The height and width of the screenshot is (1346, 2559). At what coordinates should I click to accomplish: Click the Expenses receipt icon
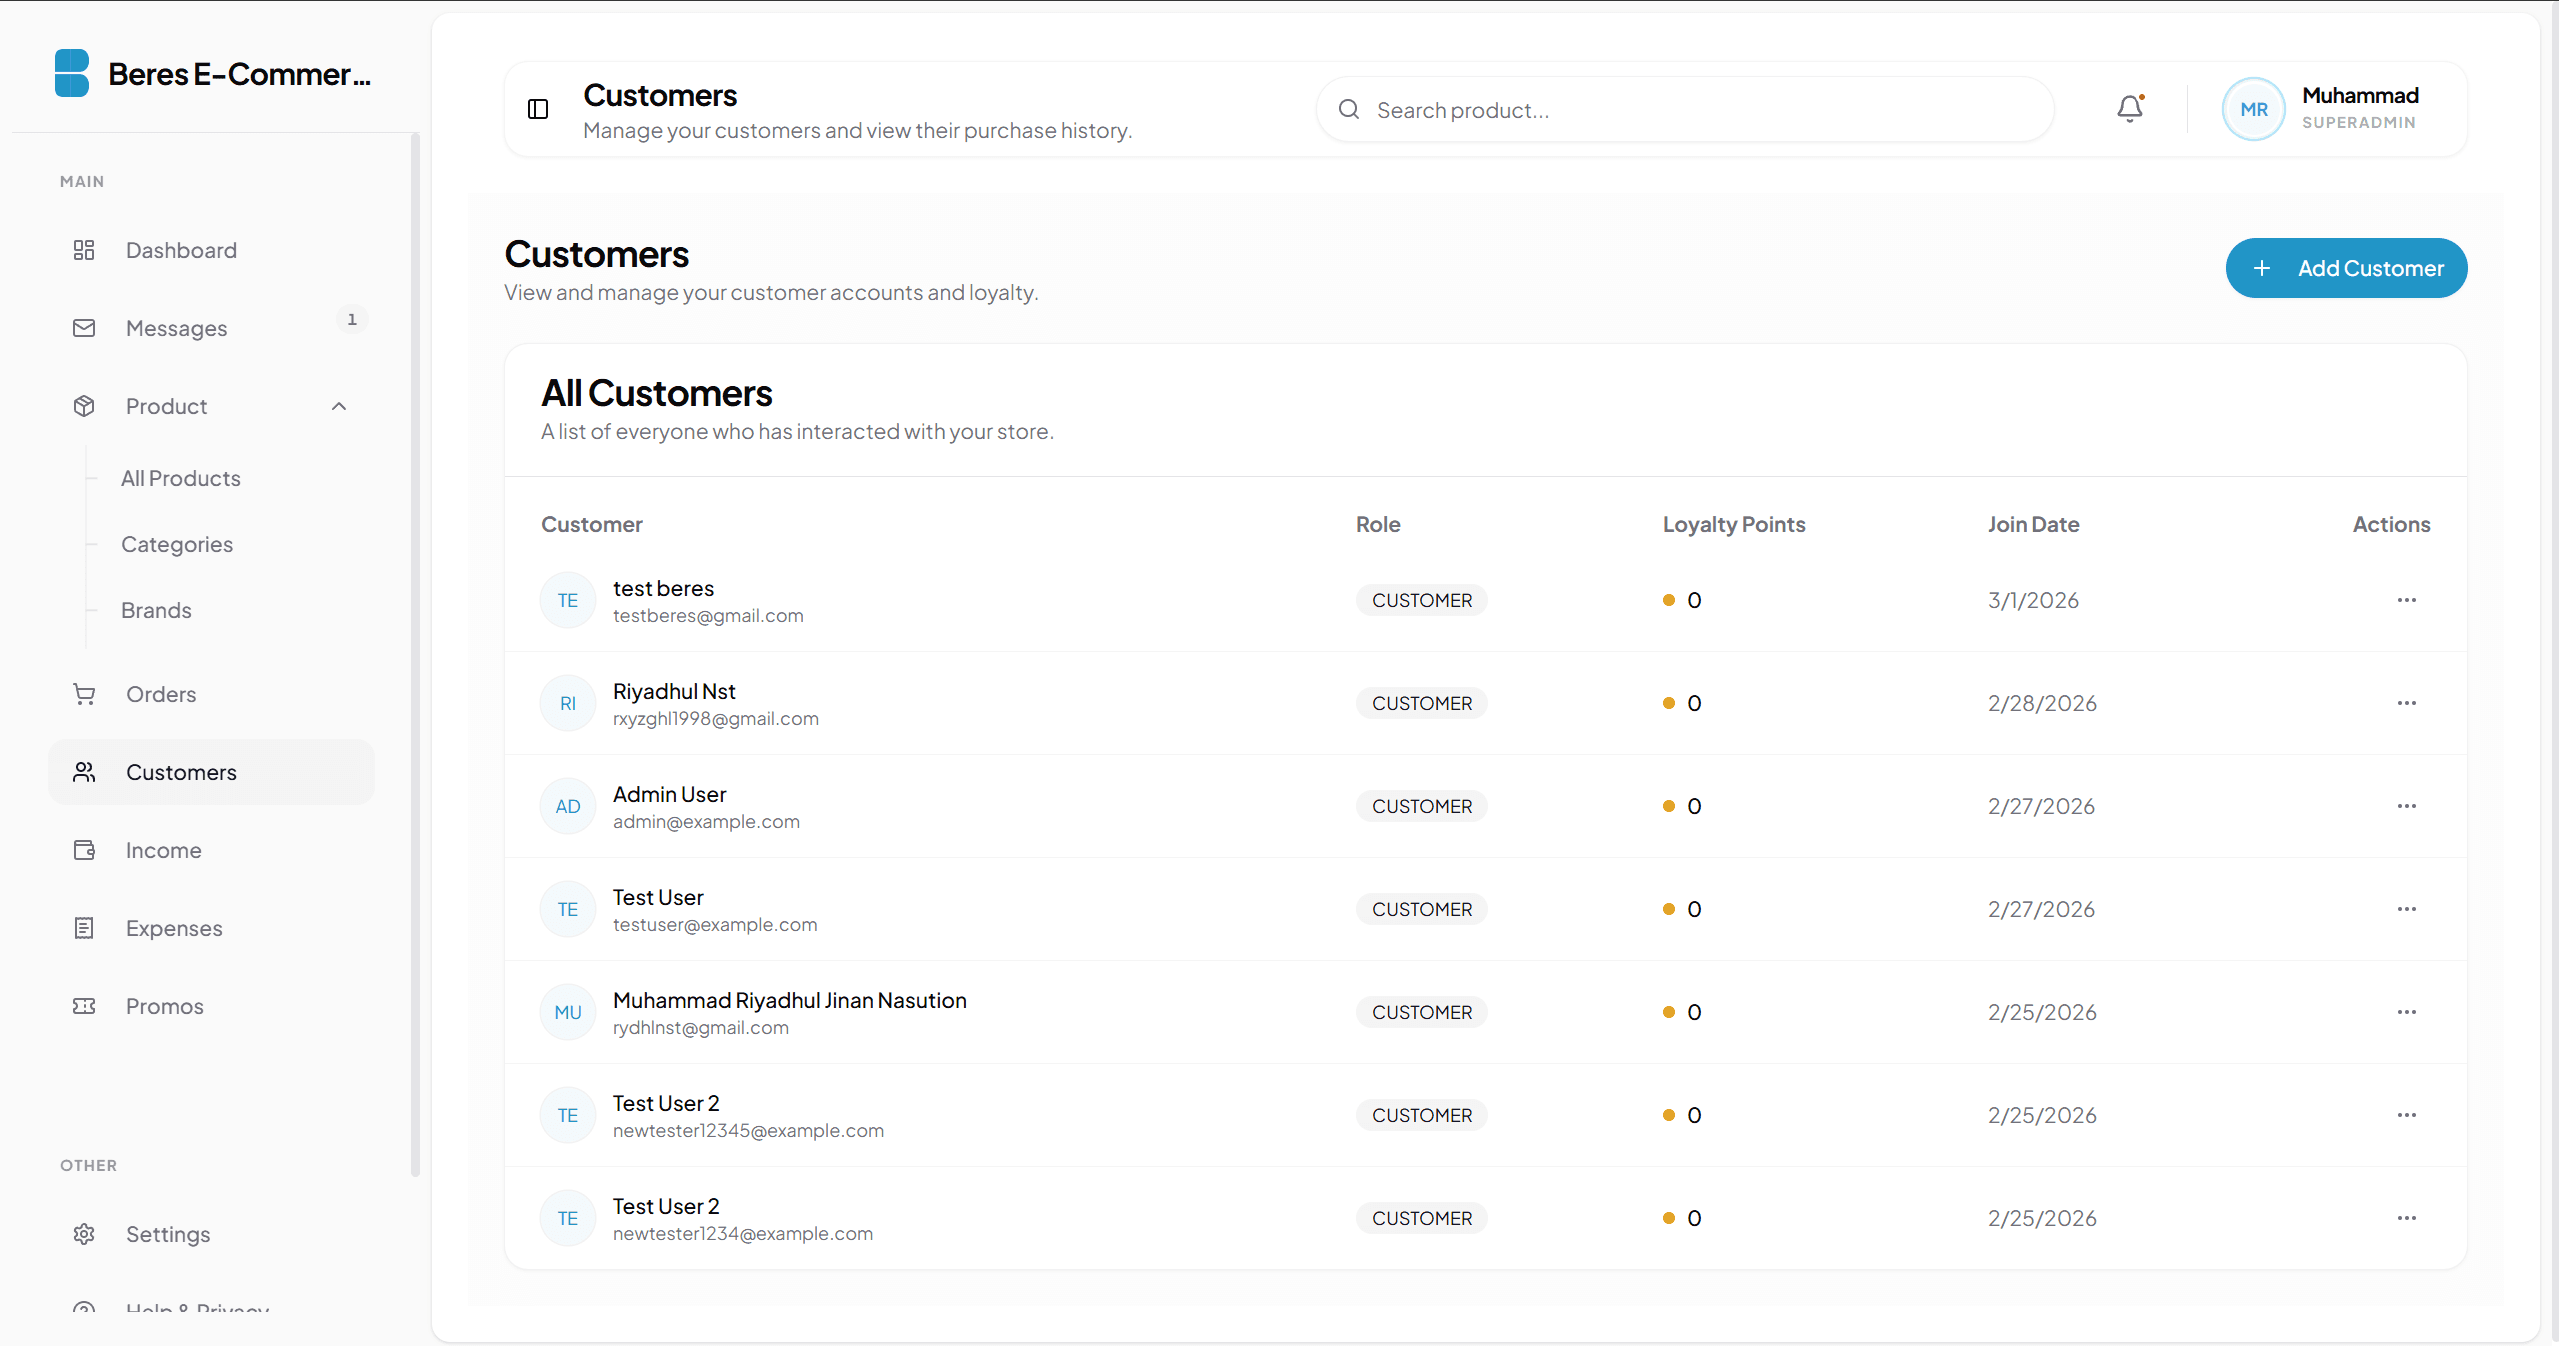84,928
